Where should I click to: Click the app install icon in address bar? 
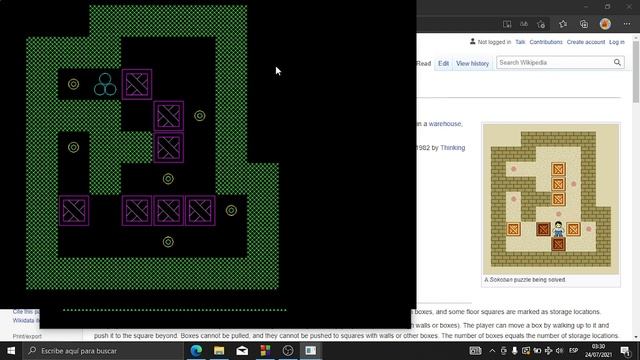point(507,24)
